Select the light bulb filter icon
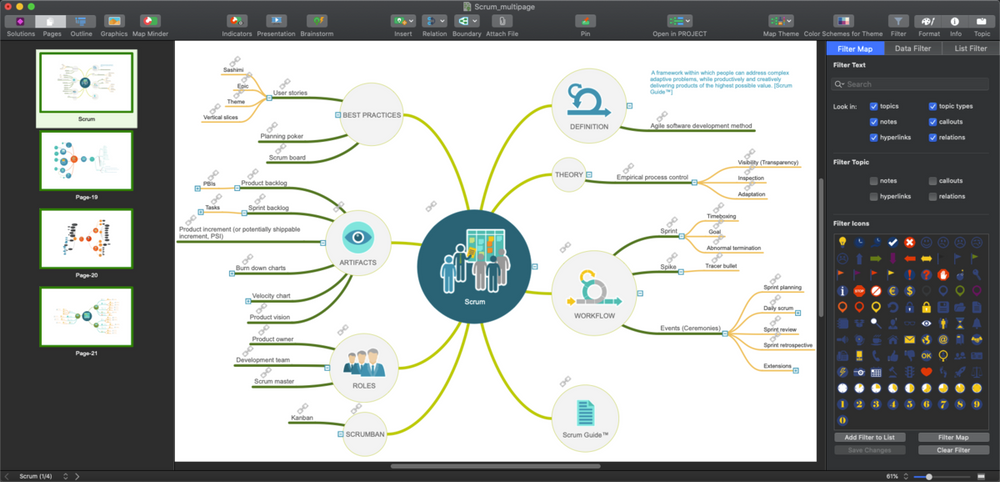Screen dimensions: 1000x482 tap(842, 242)
